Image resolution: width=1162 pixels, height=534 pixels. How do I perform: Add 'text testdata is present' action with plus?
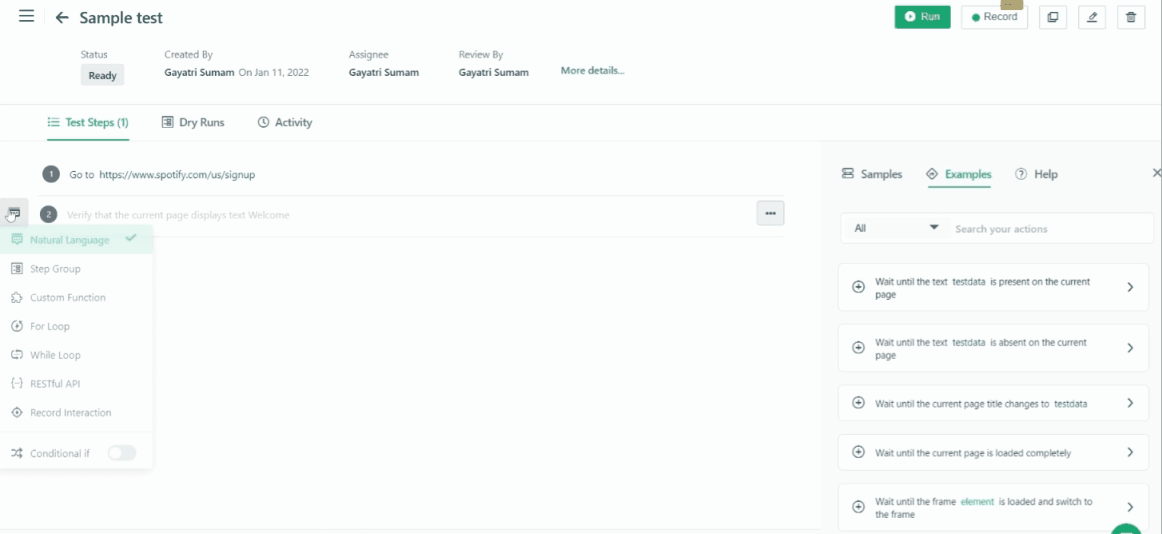pos(858,287)
